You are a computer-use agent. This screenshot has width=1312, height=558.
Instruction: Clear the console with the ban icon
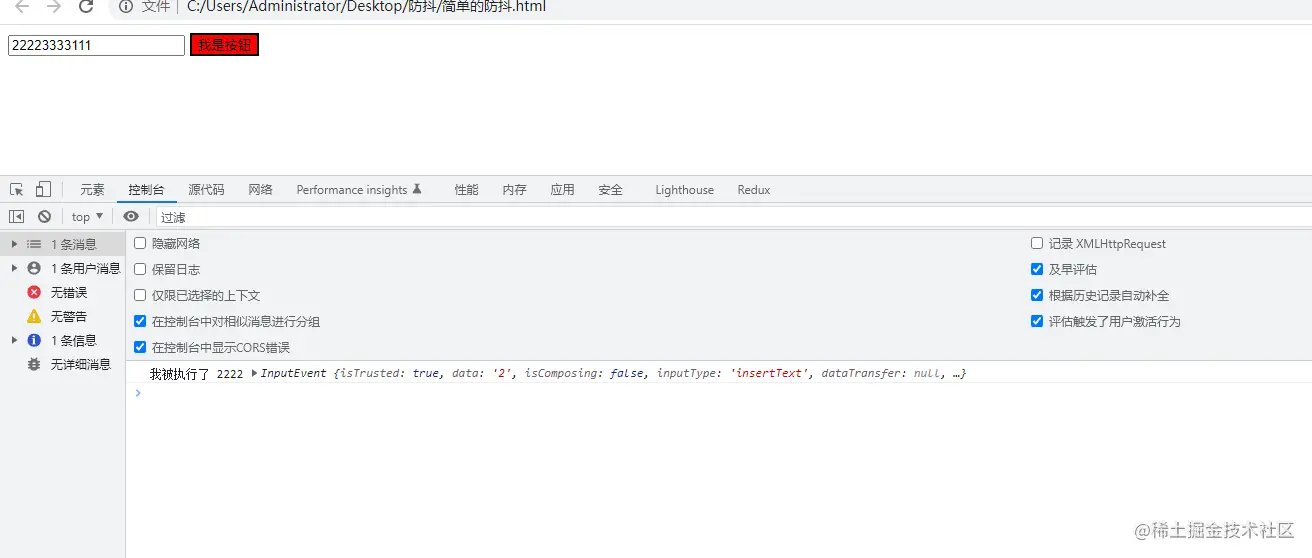[x=44, y=216]
